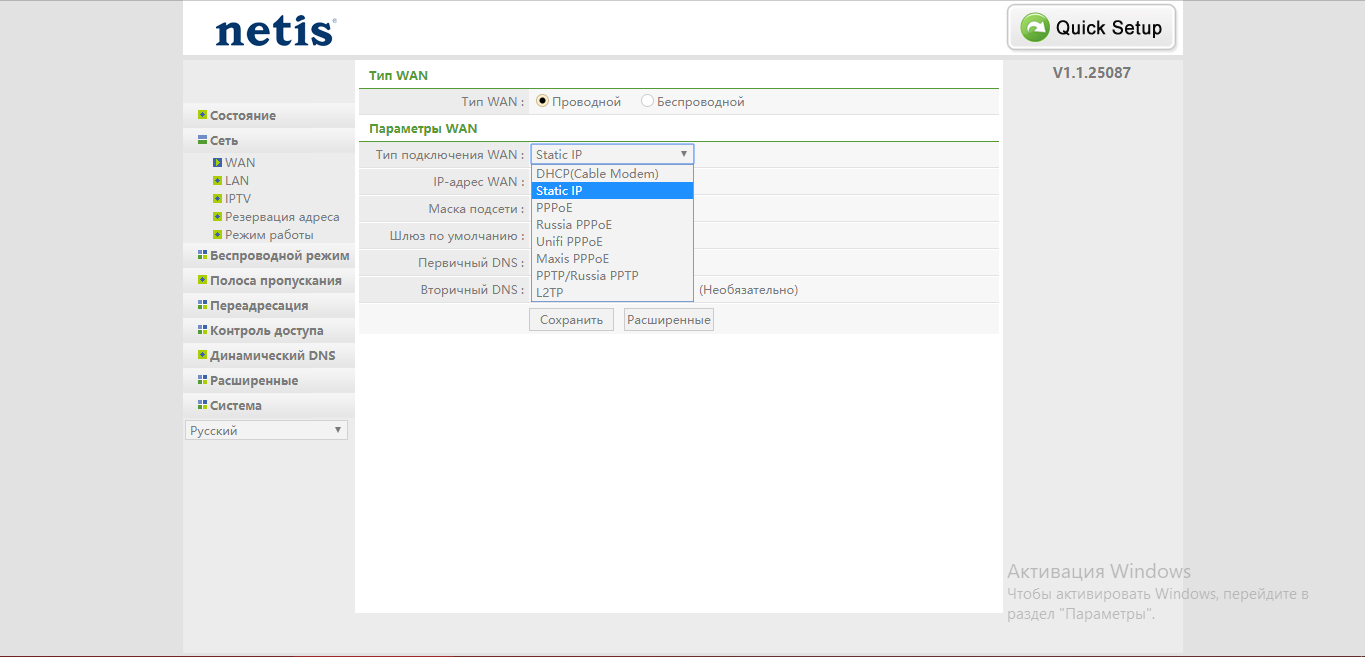
Task: Click the icon beside Контроль доступа
Action: coord(202,330)
